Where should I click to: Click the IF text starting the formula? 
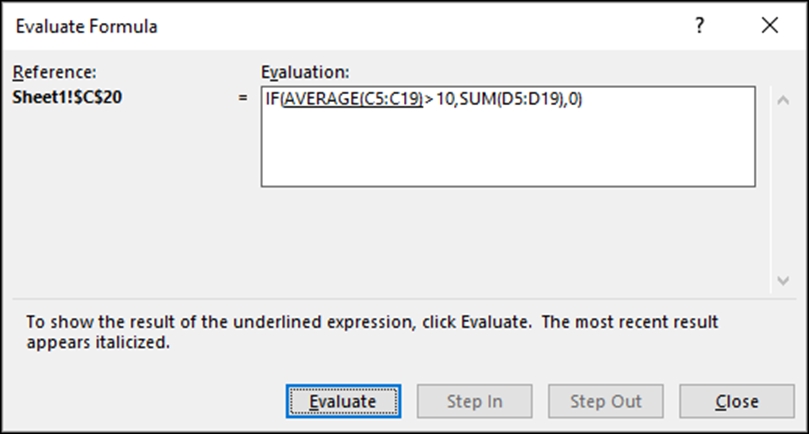click(272, 99)
